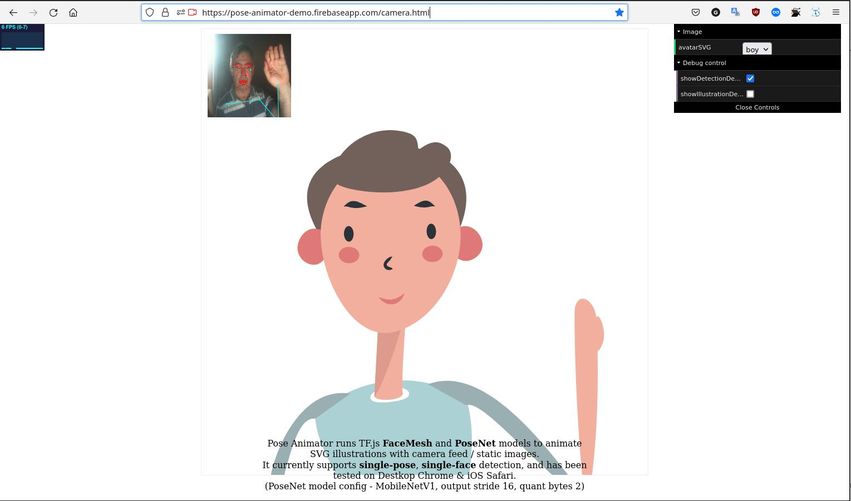
Task: Reload the current page
Action: tap(53, 12)
